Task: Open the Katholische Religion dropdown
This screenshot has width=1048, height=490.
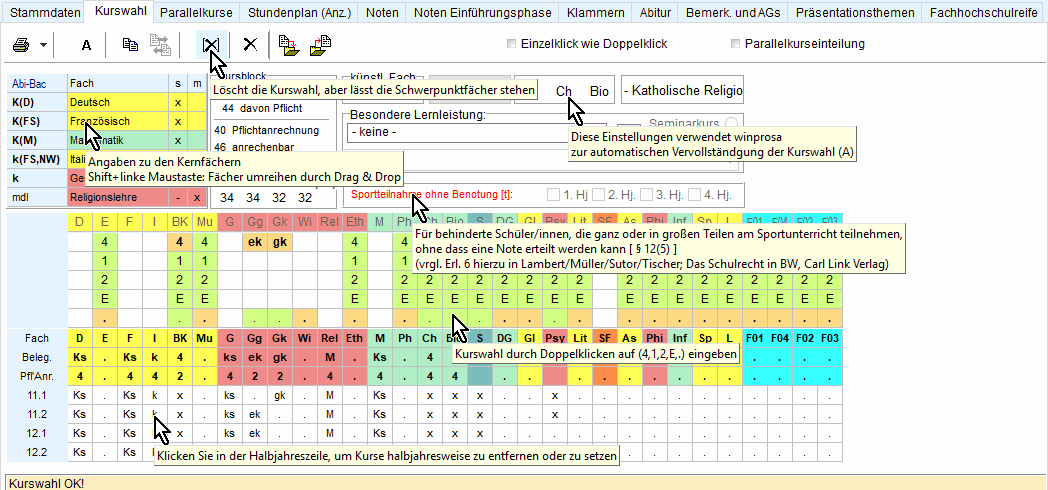Action: 682,91
